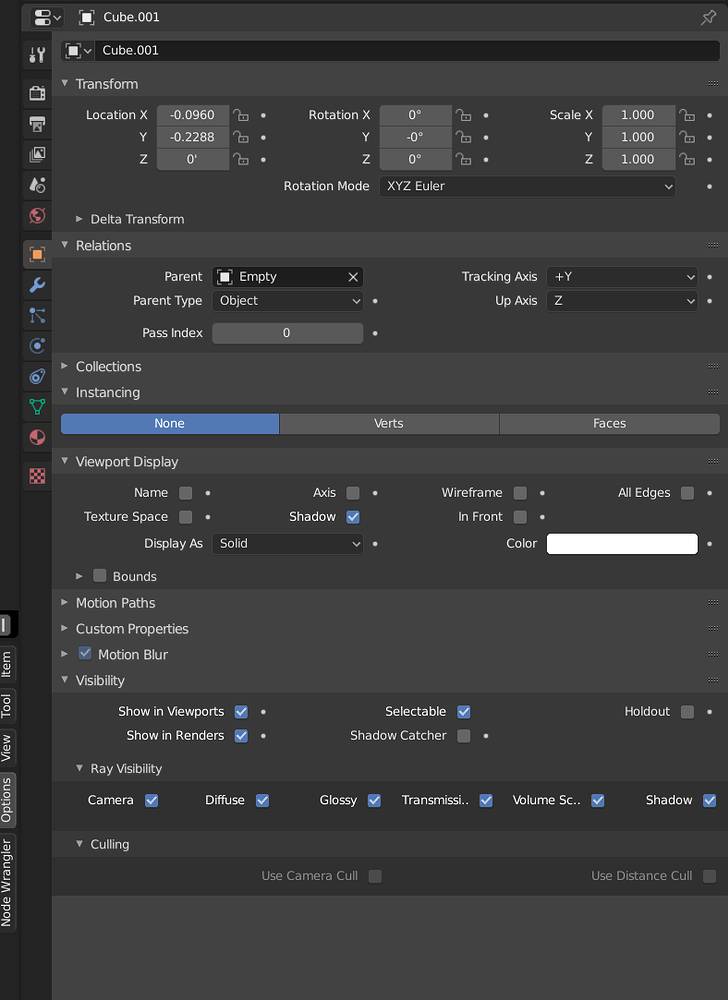Open the Physics properties tab icon
The image size is (728, 1000).
click(37, 346)
